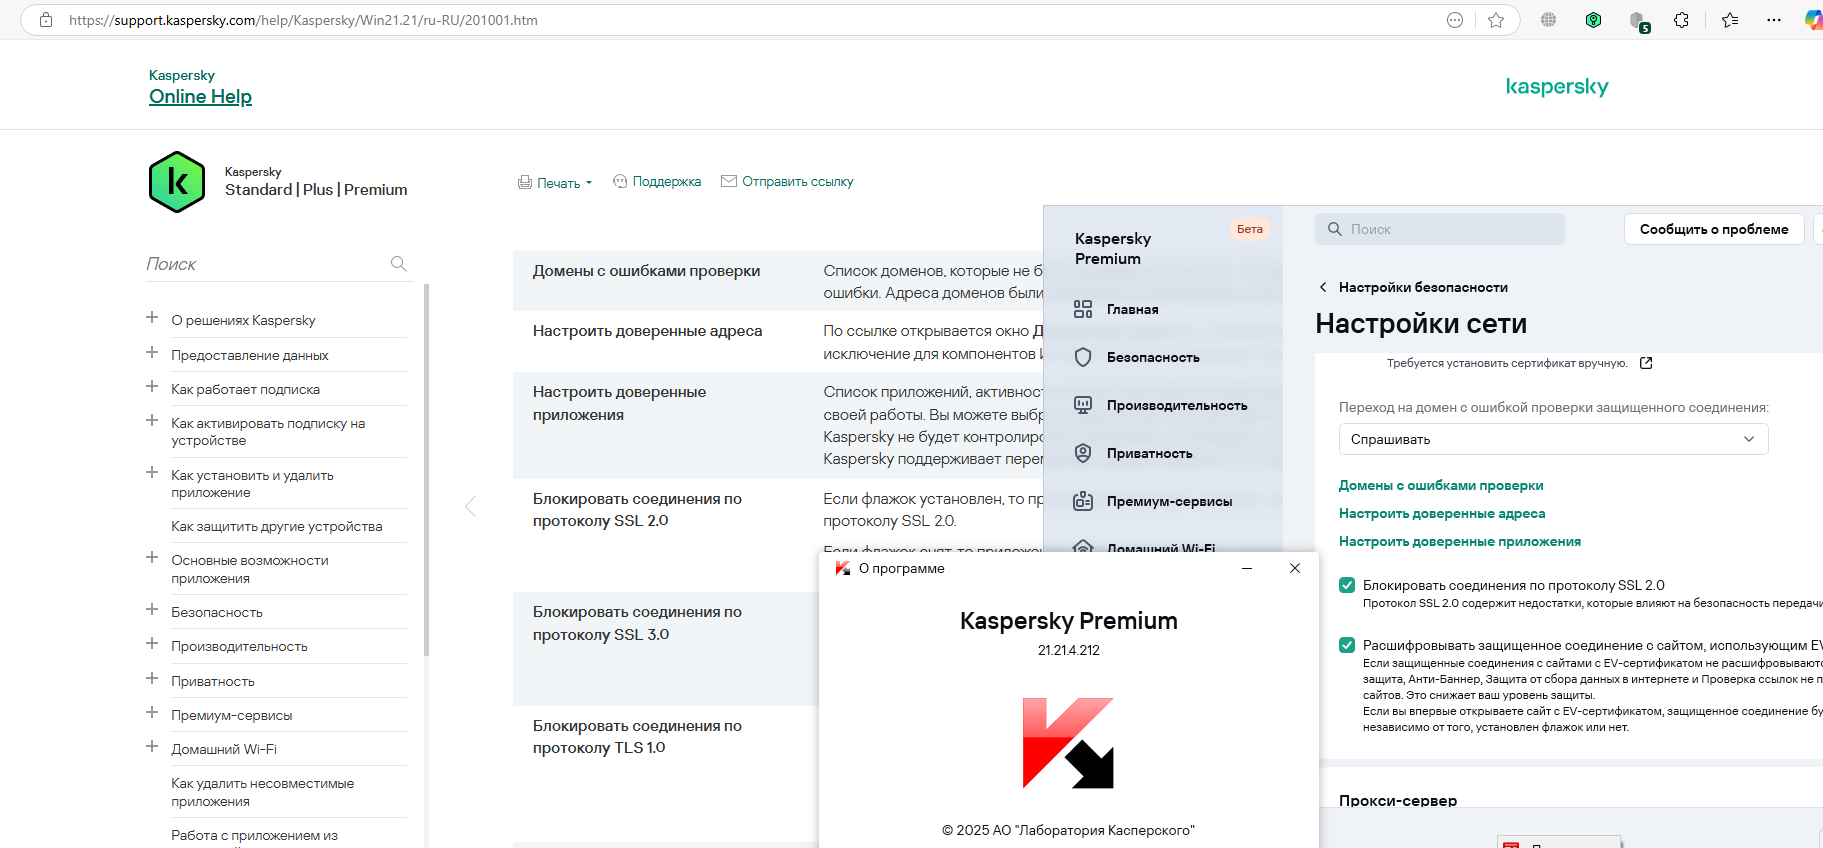Open browser extensions puzzle icon

click(x=1682, y=20)
